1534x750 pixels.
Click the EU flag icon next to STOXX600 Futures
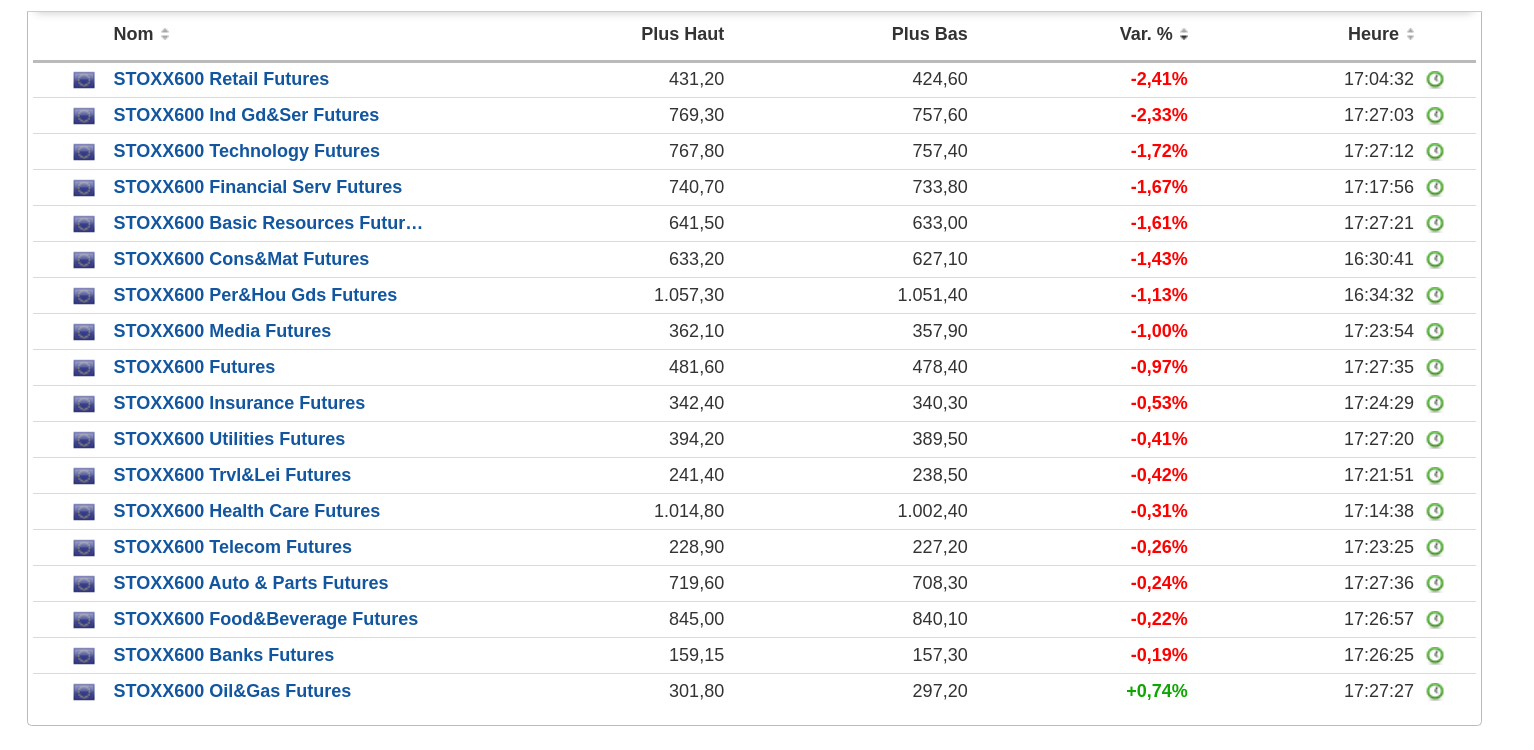click(x=84, y=368)
